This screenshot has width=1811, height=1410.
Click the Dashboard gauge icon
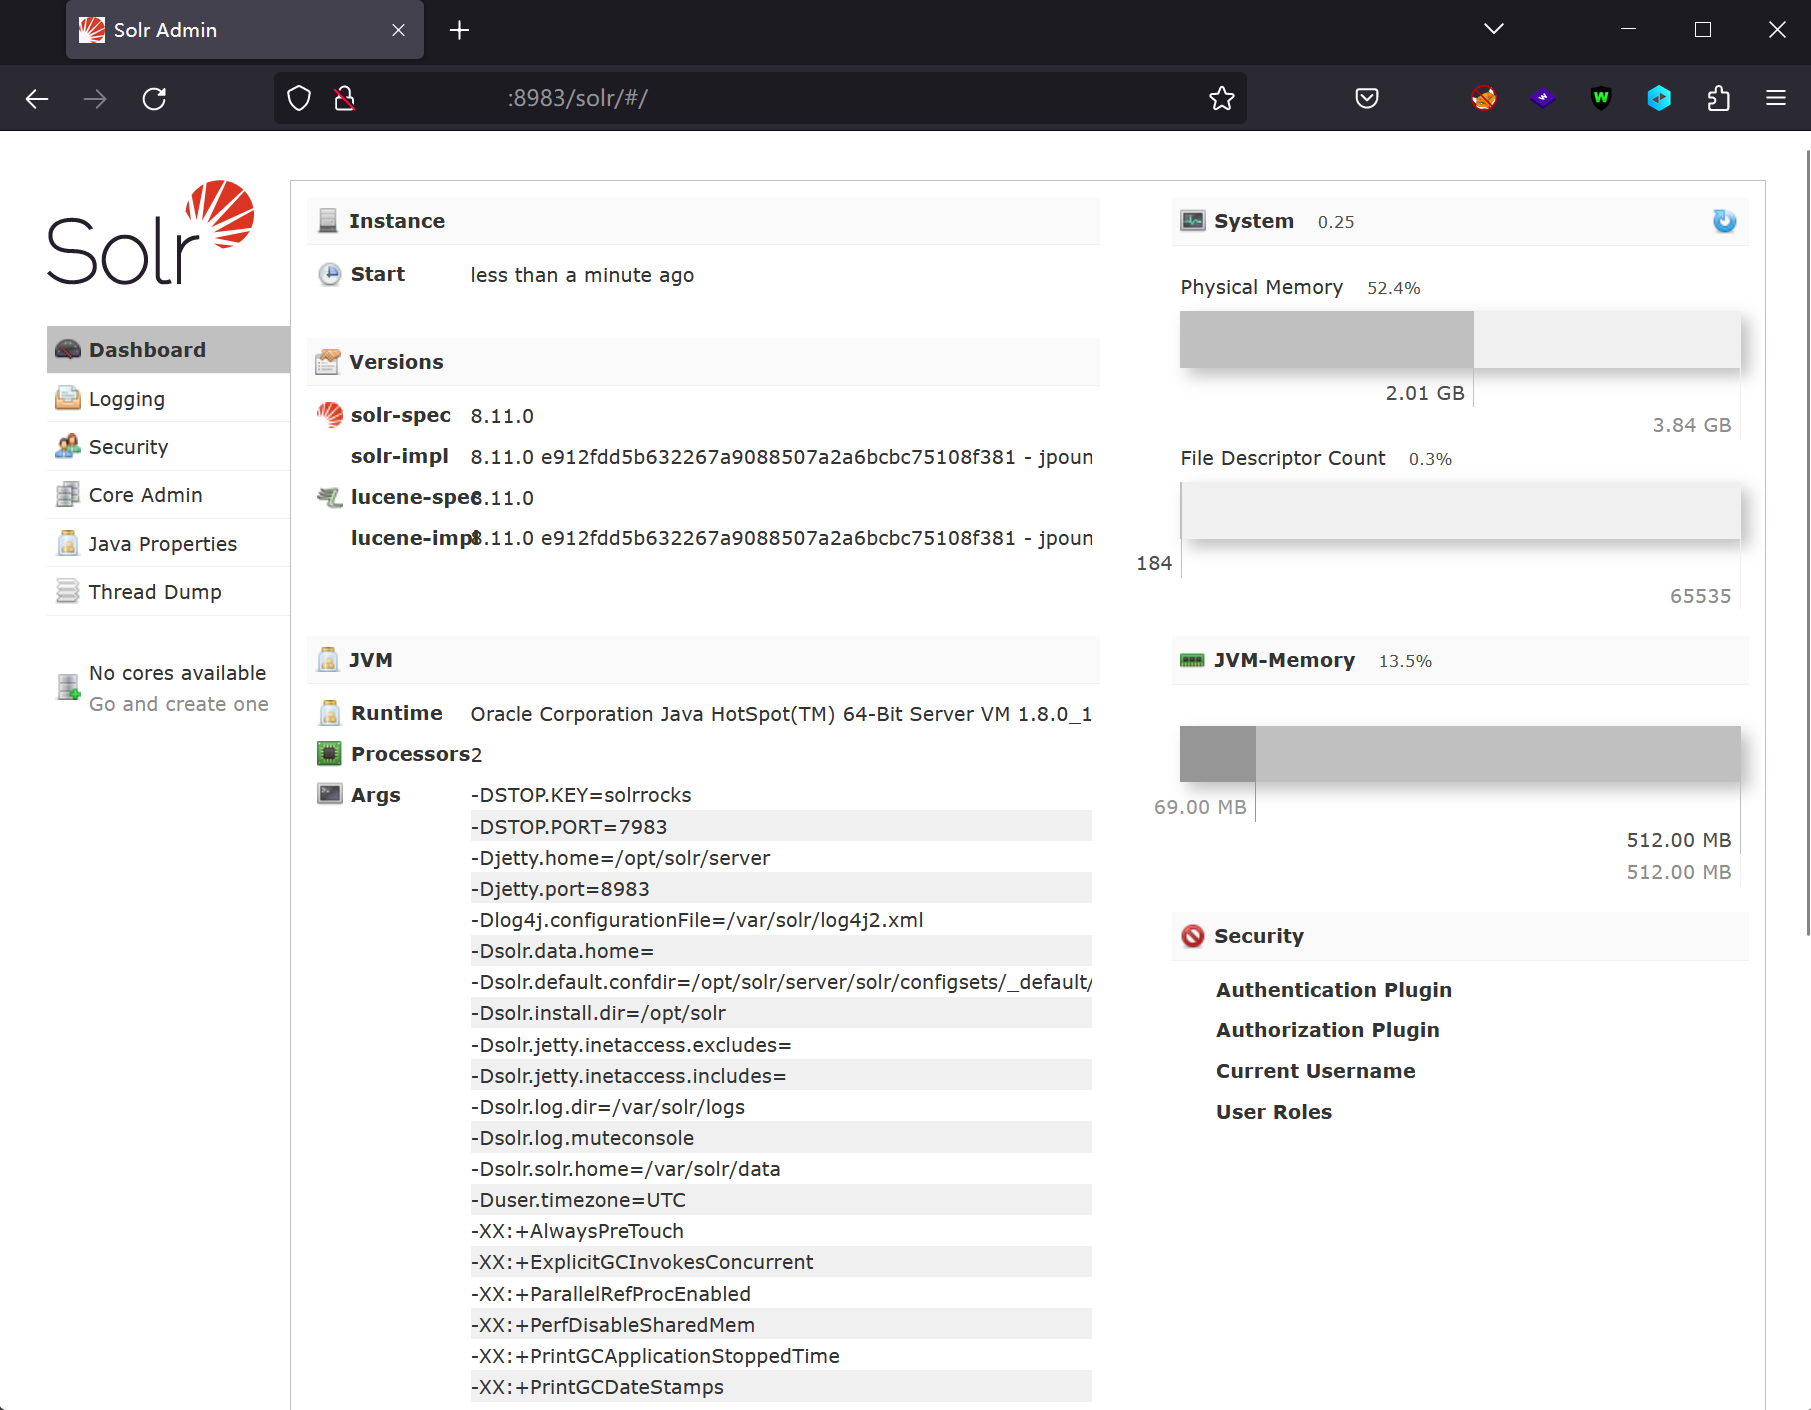click(68, 350)
